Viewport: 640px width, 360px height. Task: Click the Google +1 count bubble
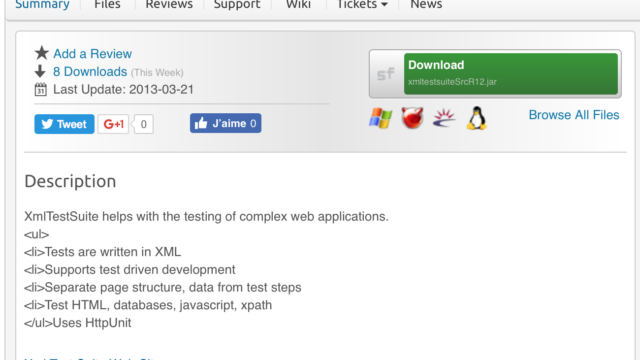point(143,124)
